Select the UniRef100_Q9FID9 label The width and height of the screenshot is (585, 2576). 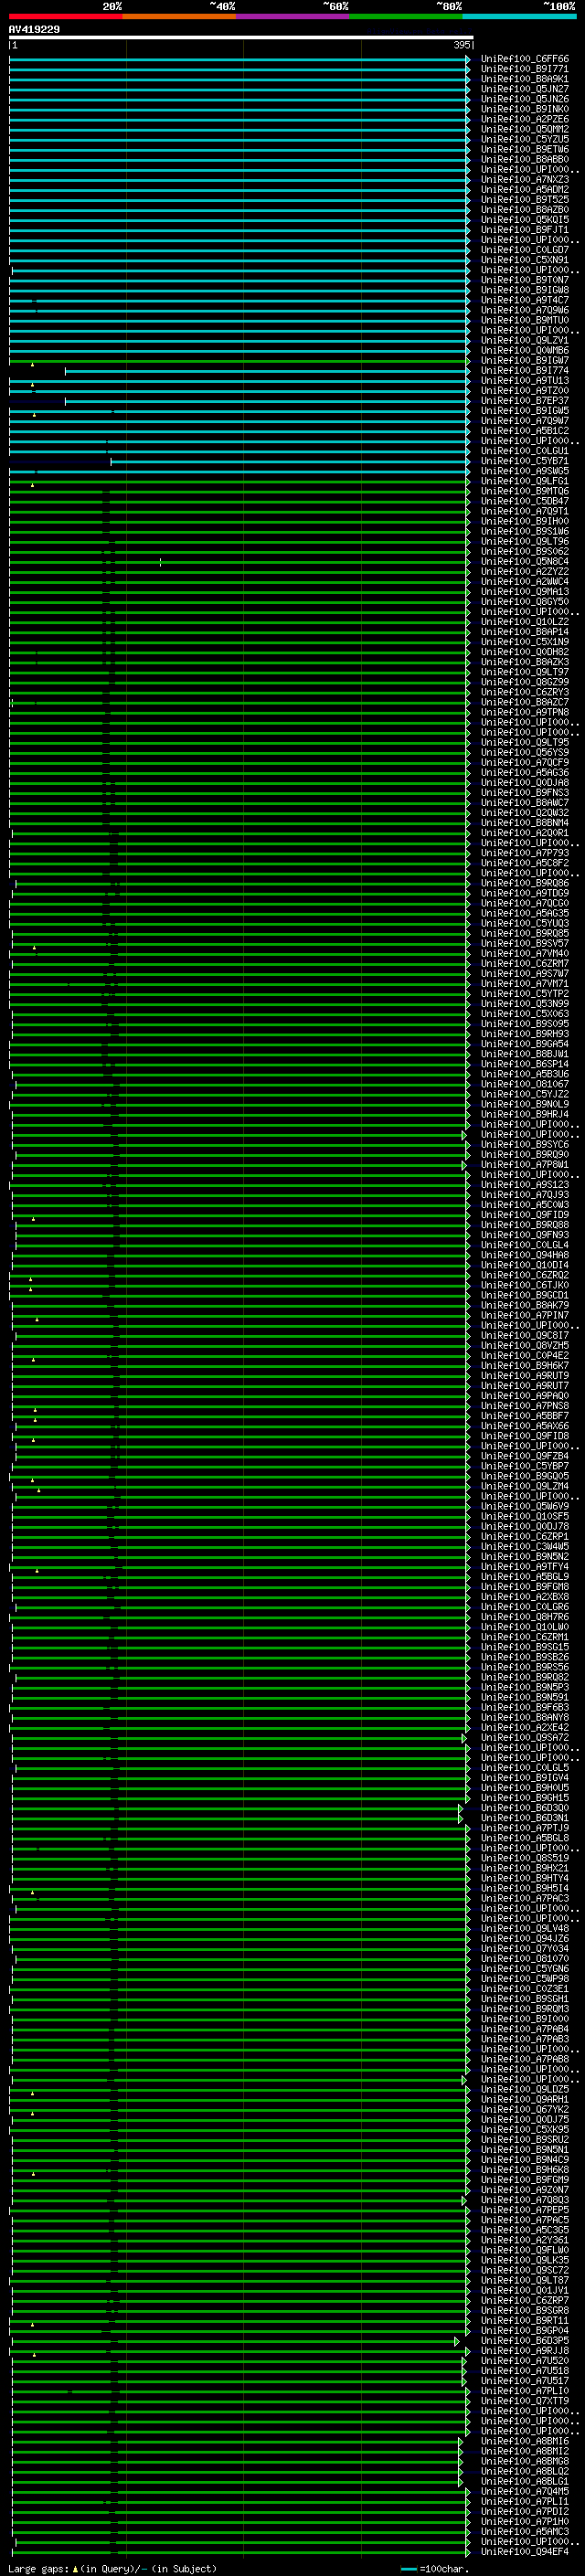(x=524, y=1214)
